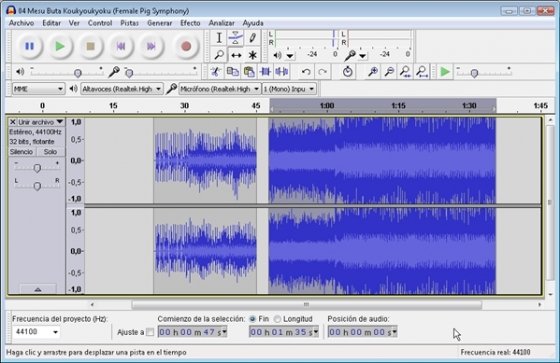Viewport: 560px width, 363px height.
Task: Open the Ayuda menu
Action: [x=253, y=23]
